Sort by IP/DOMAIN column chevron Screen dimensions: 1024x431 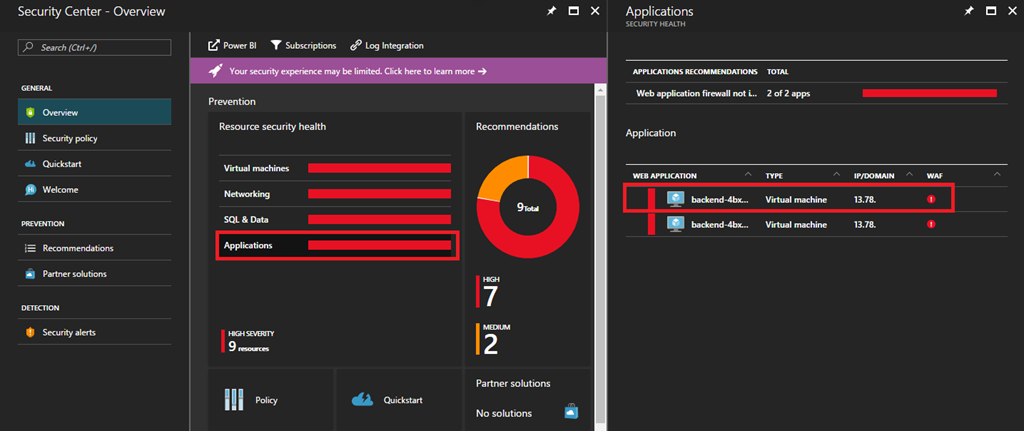908,174
